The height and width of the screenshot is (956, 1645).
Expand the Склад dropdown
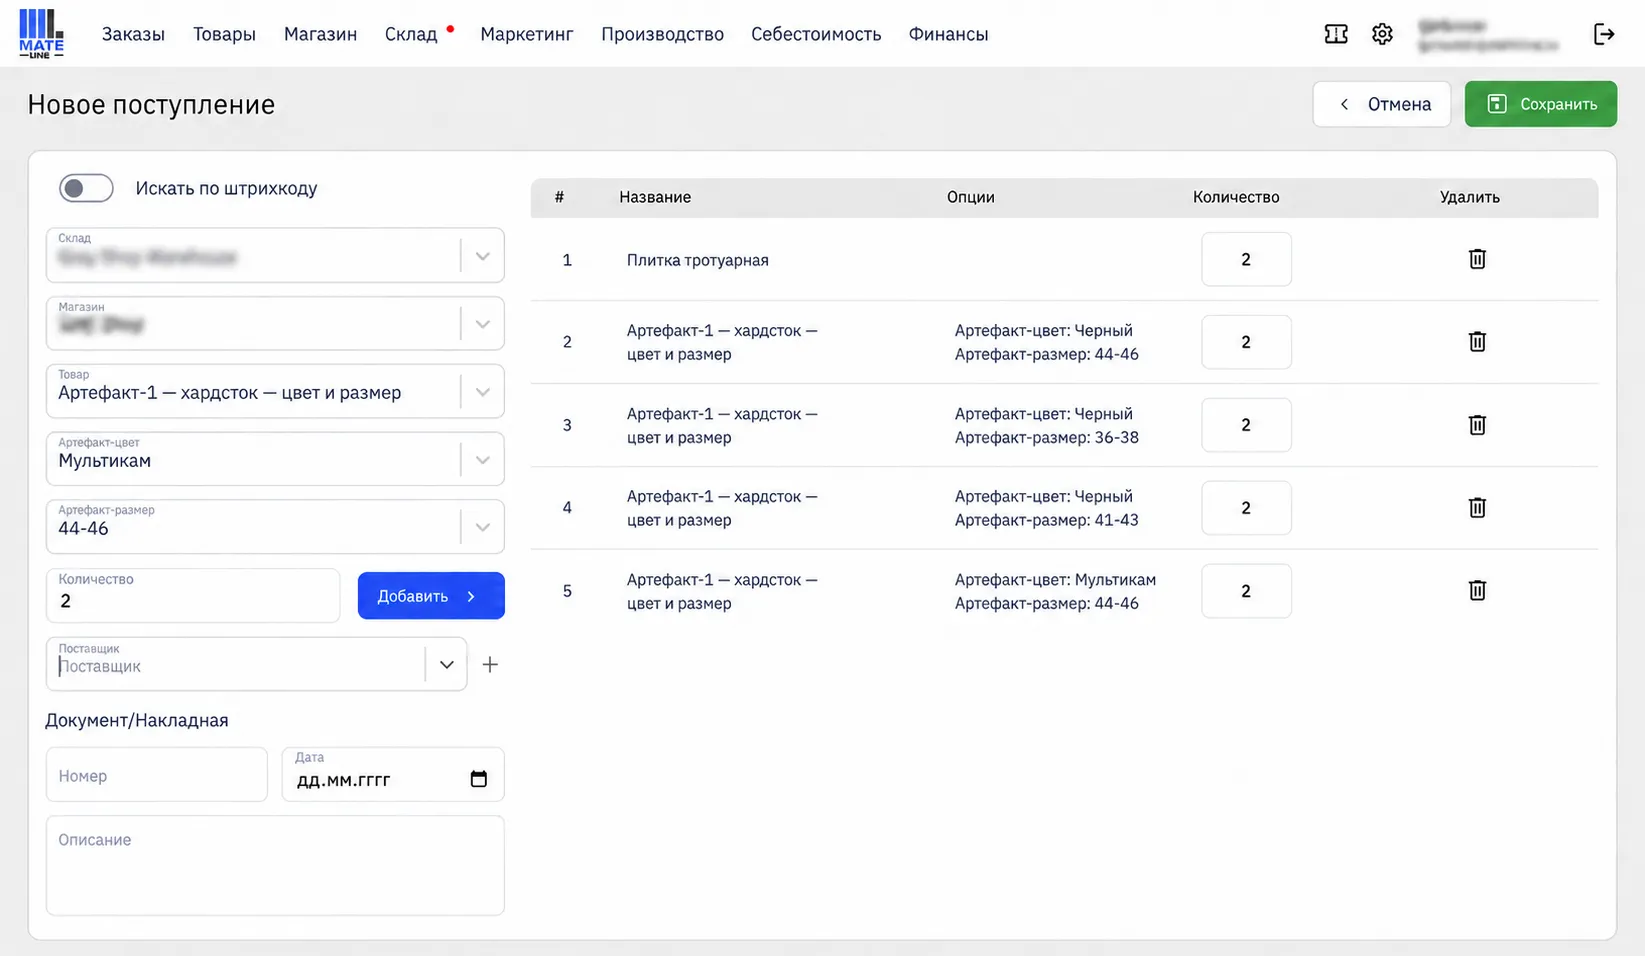point(482,256)
